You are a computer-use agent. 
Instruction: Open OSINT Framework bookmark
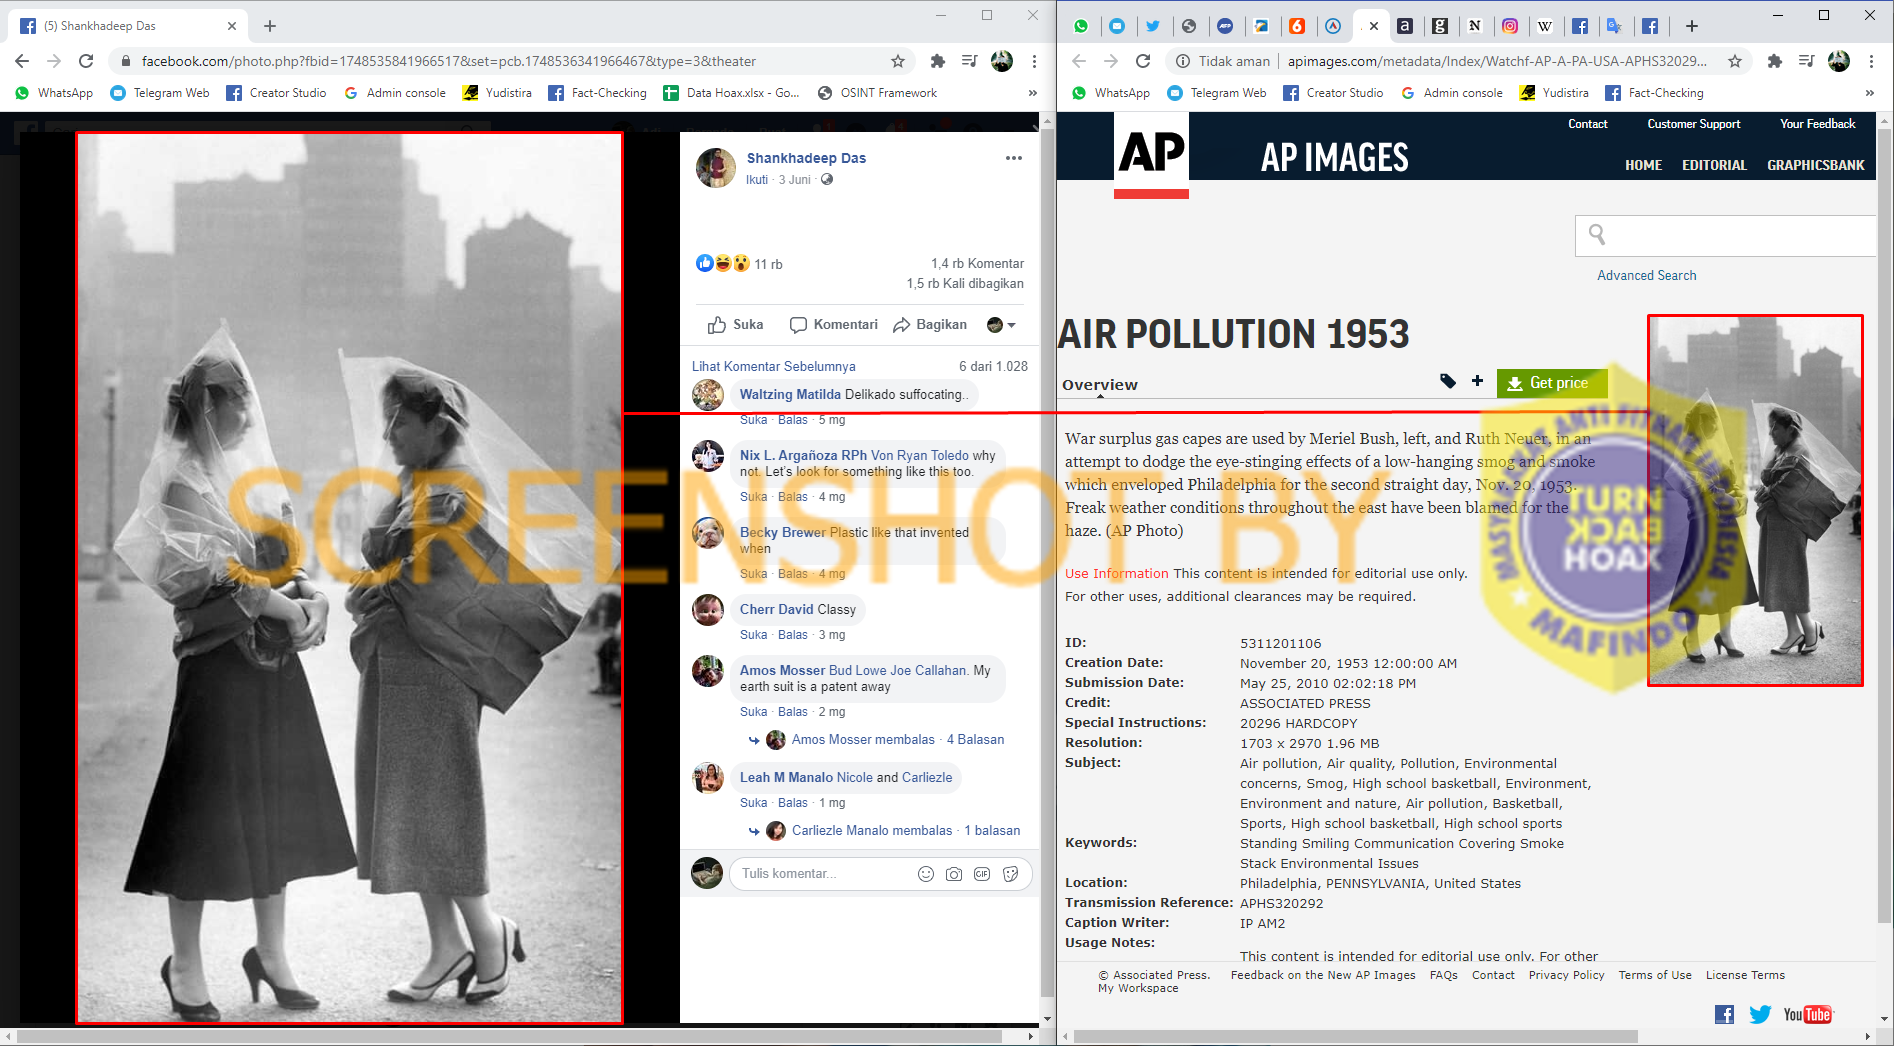coord(877,93)
